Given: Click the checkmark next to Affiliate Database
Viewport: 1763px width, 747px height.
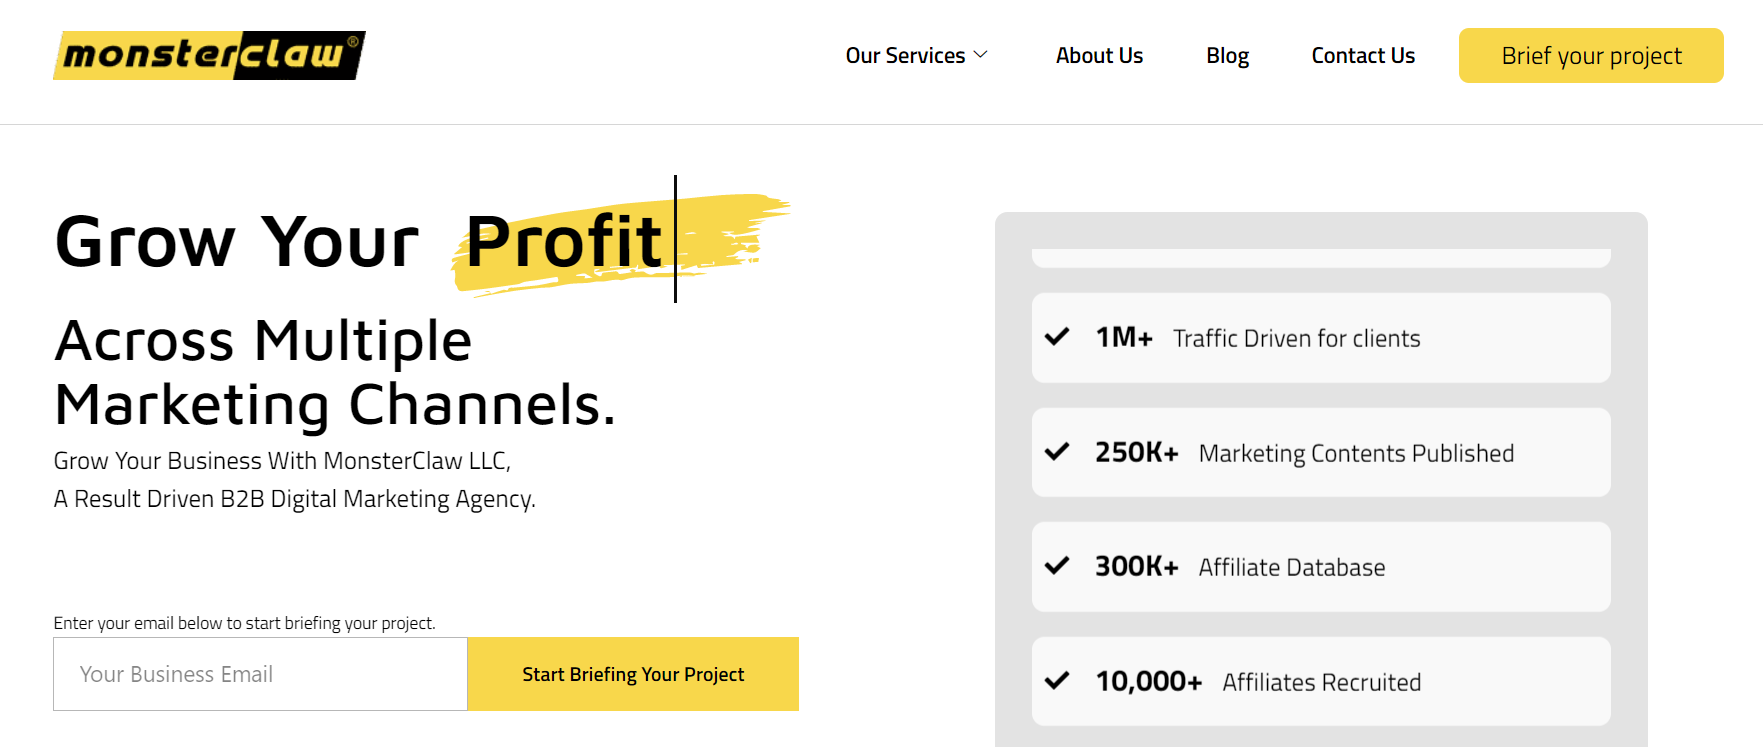Looking at the screenshot, I should (1057, 566).
